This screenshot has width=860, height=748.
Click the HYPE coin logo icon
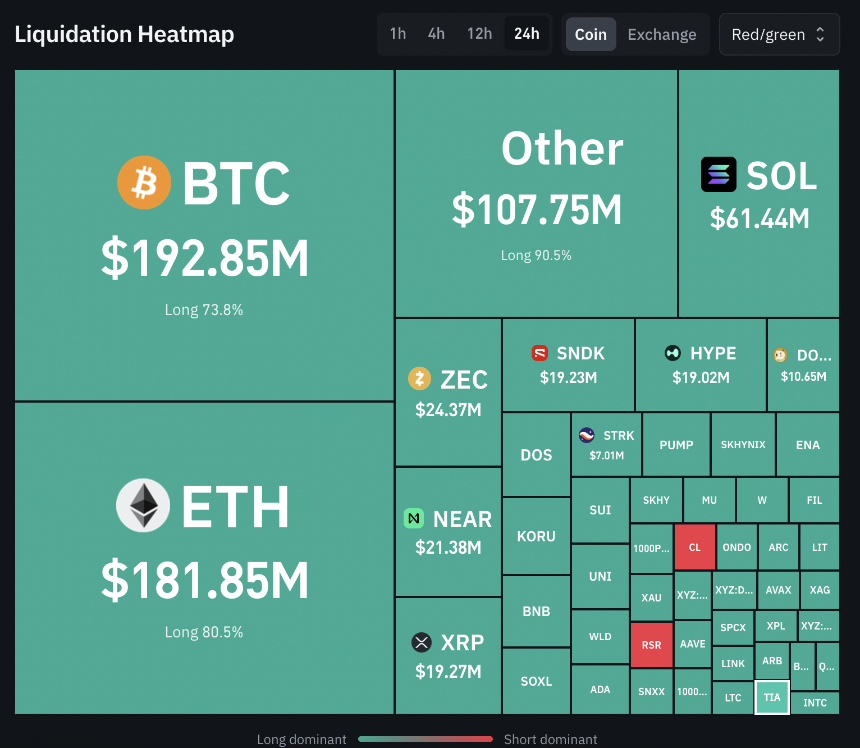coord(673,353)
